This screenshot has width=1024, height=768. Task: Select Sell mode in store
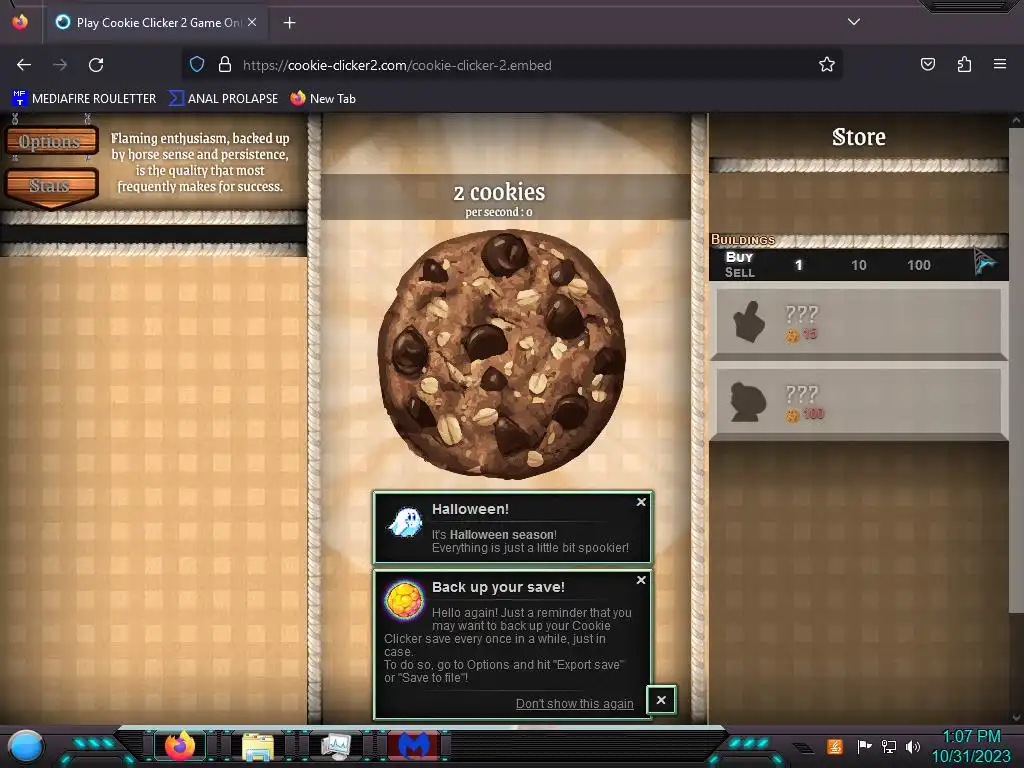tap(739, 272)
